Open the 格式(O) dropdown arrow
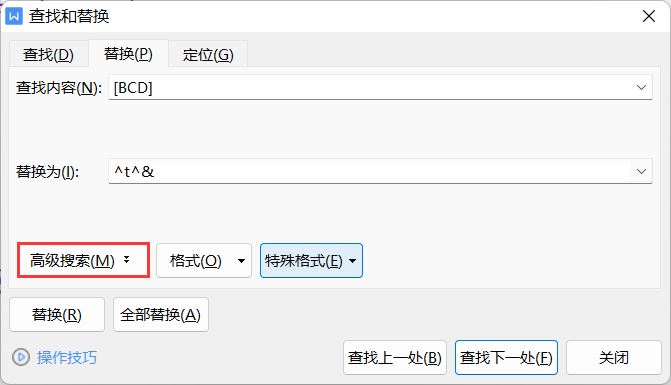The width and height of the screenshot is (671, 385). pos(241,261)
